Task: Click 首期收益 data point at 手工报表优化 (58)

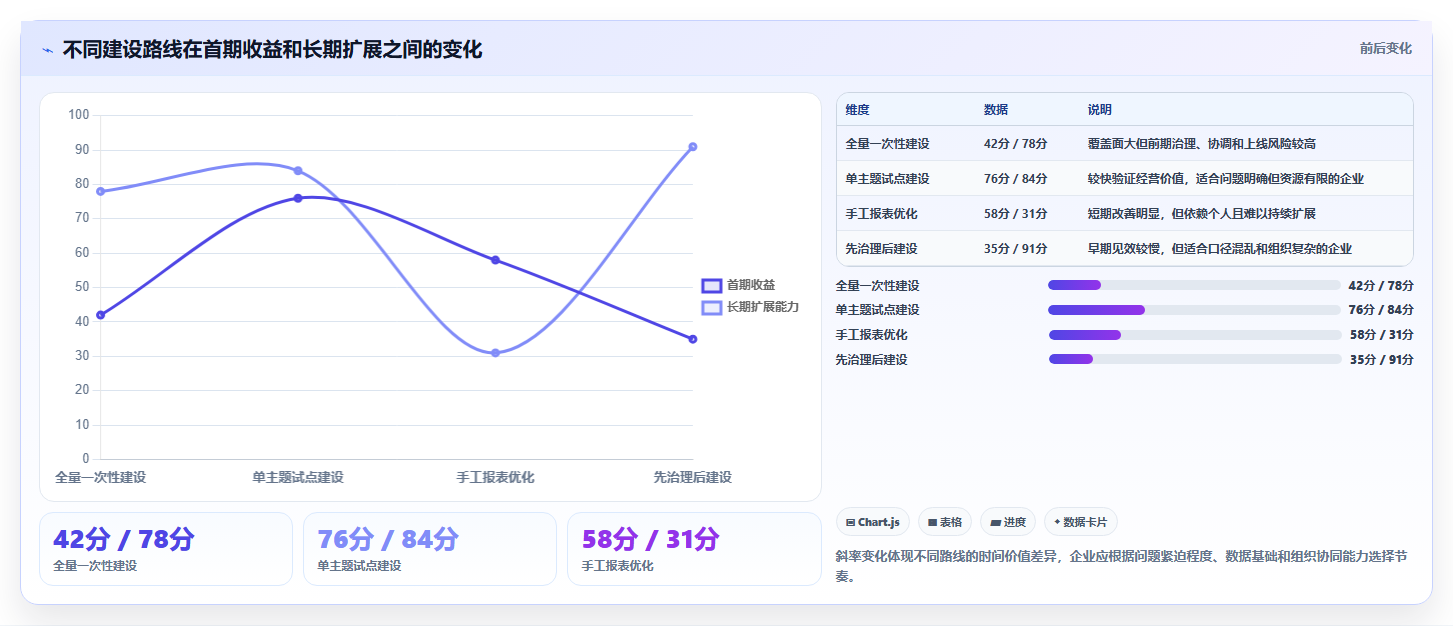Action: click(x=495, y=260)
